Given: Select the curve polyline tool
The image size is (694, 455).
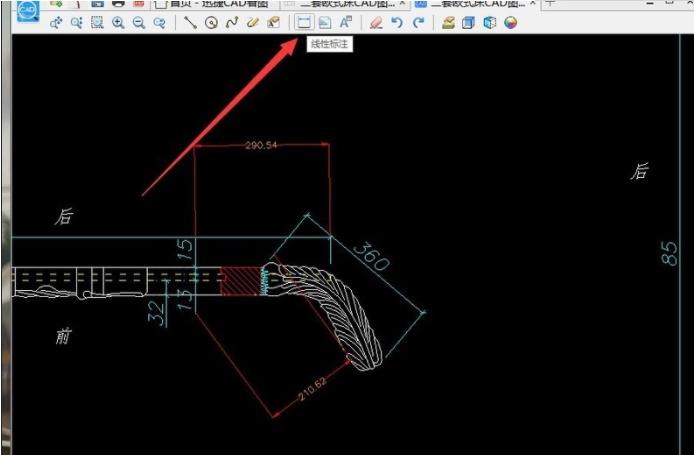Looking at the screenshot, I should click(232, 23).
